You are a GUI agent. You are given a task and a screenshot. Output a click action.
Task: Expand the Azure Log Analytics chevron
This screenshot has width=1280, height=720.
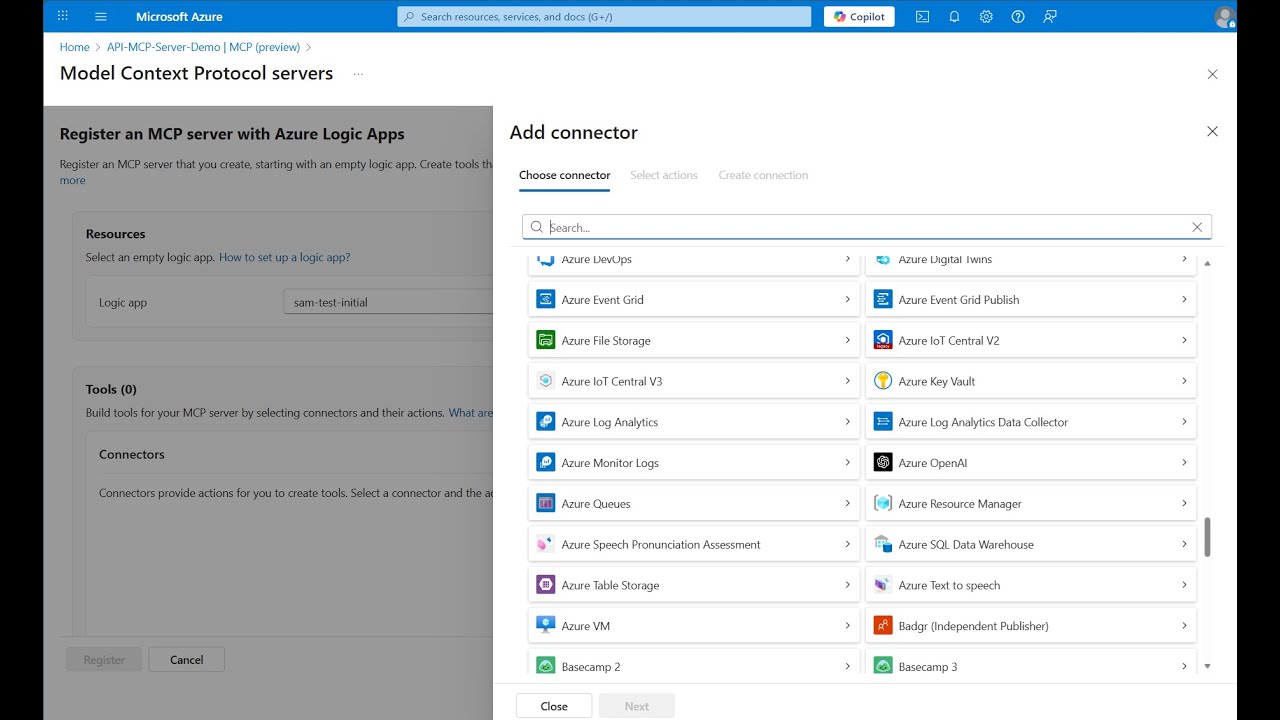click(847, 422)
